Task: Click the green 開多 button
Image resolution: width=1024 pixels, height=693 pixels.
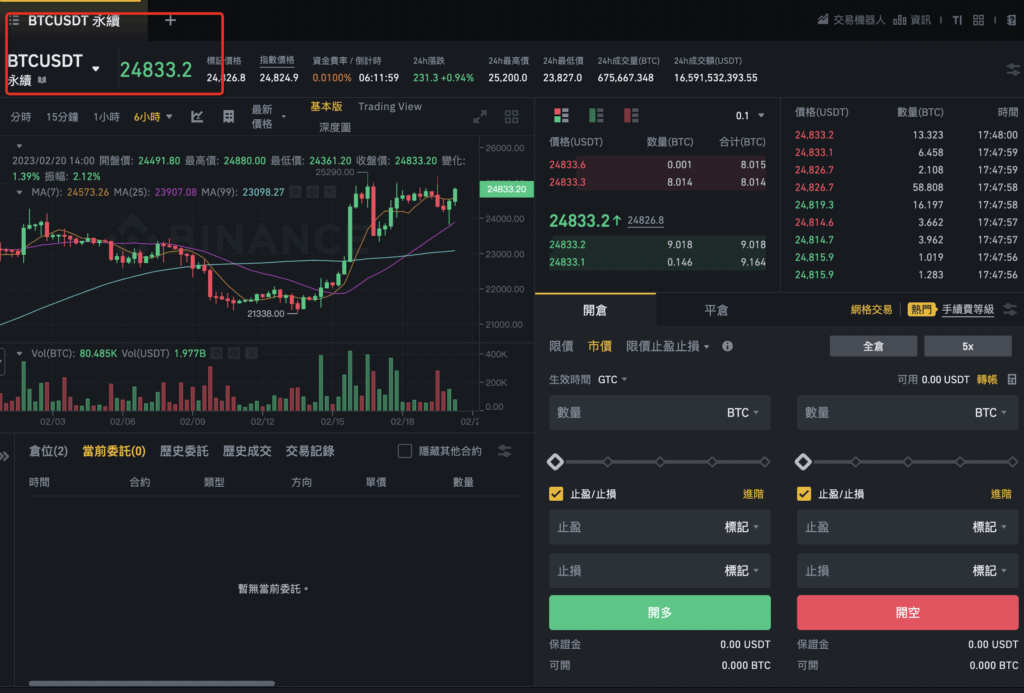Action: coord(660,613)
